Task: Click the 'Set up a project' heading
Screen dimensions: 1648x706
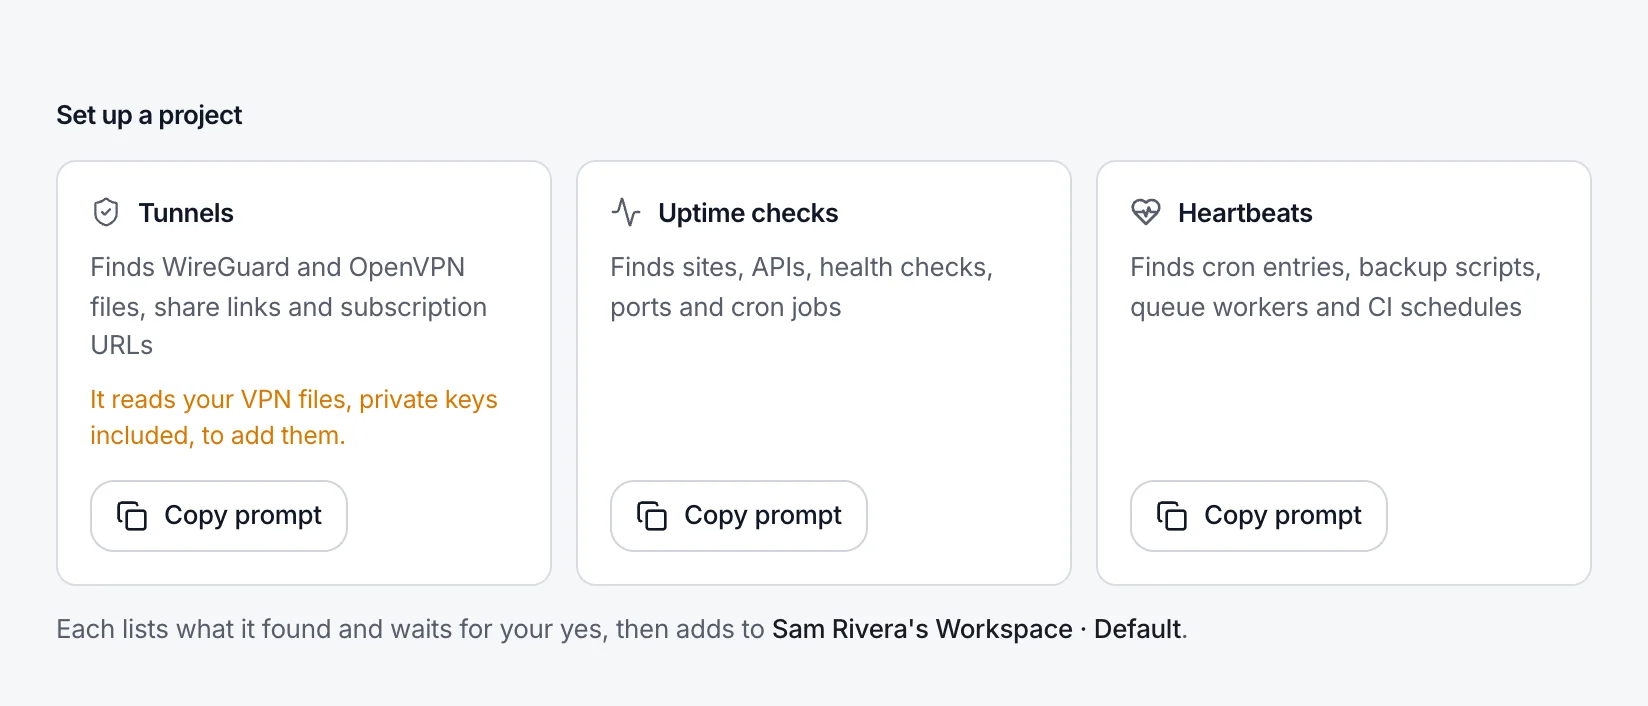Action: pyautogui.click(x=149, y=116)
